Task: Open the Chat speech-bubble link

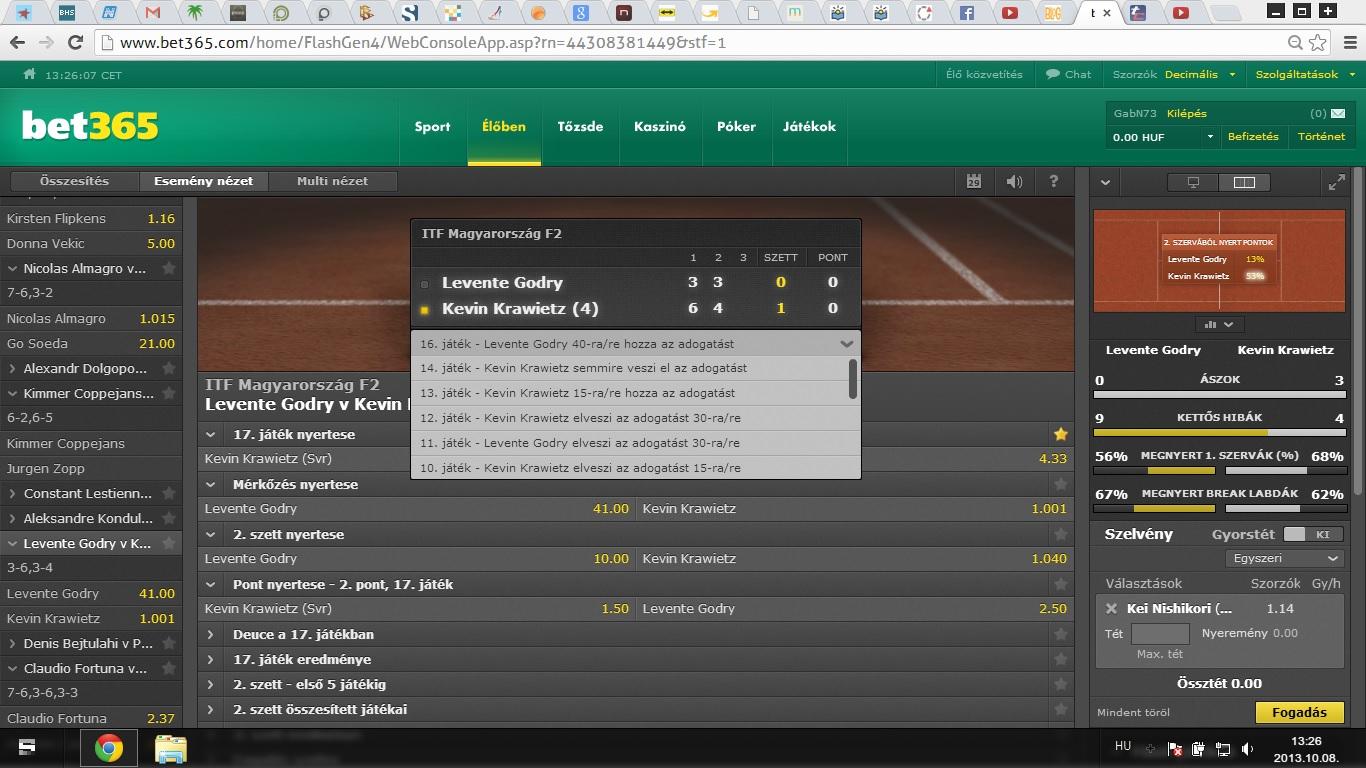Action: click(1069, 74)
